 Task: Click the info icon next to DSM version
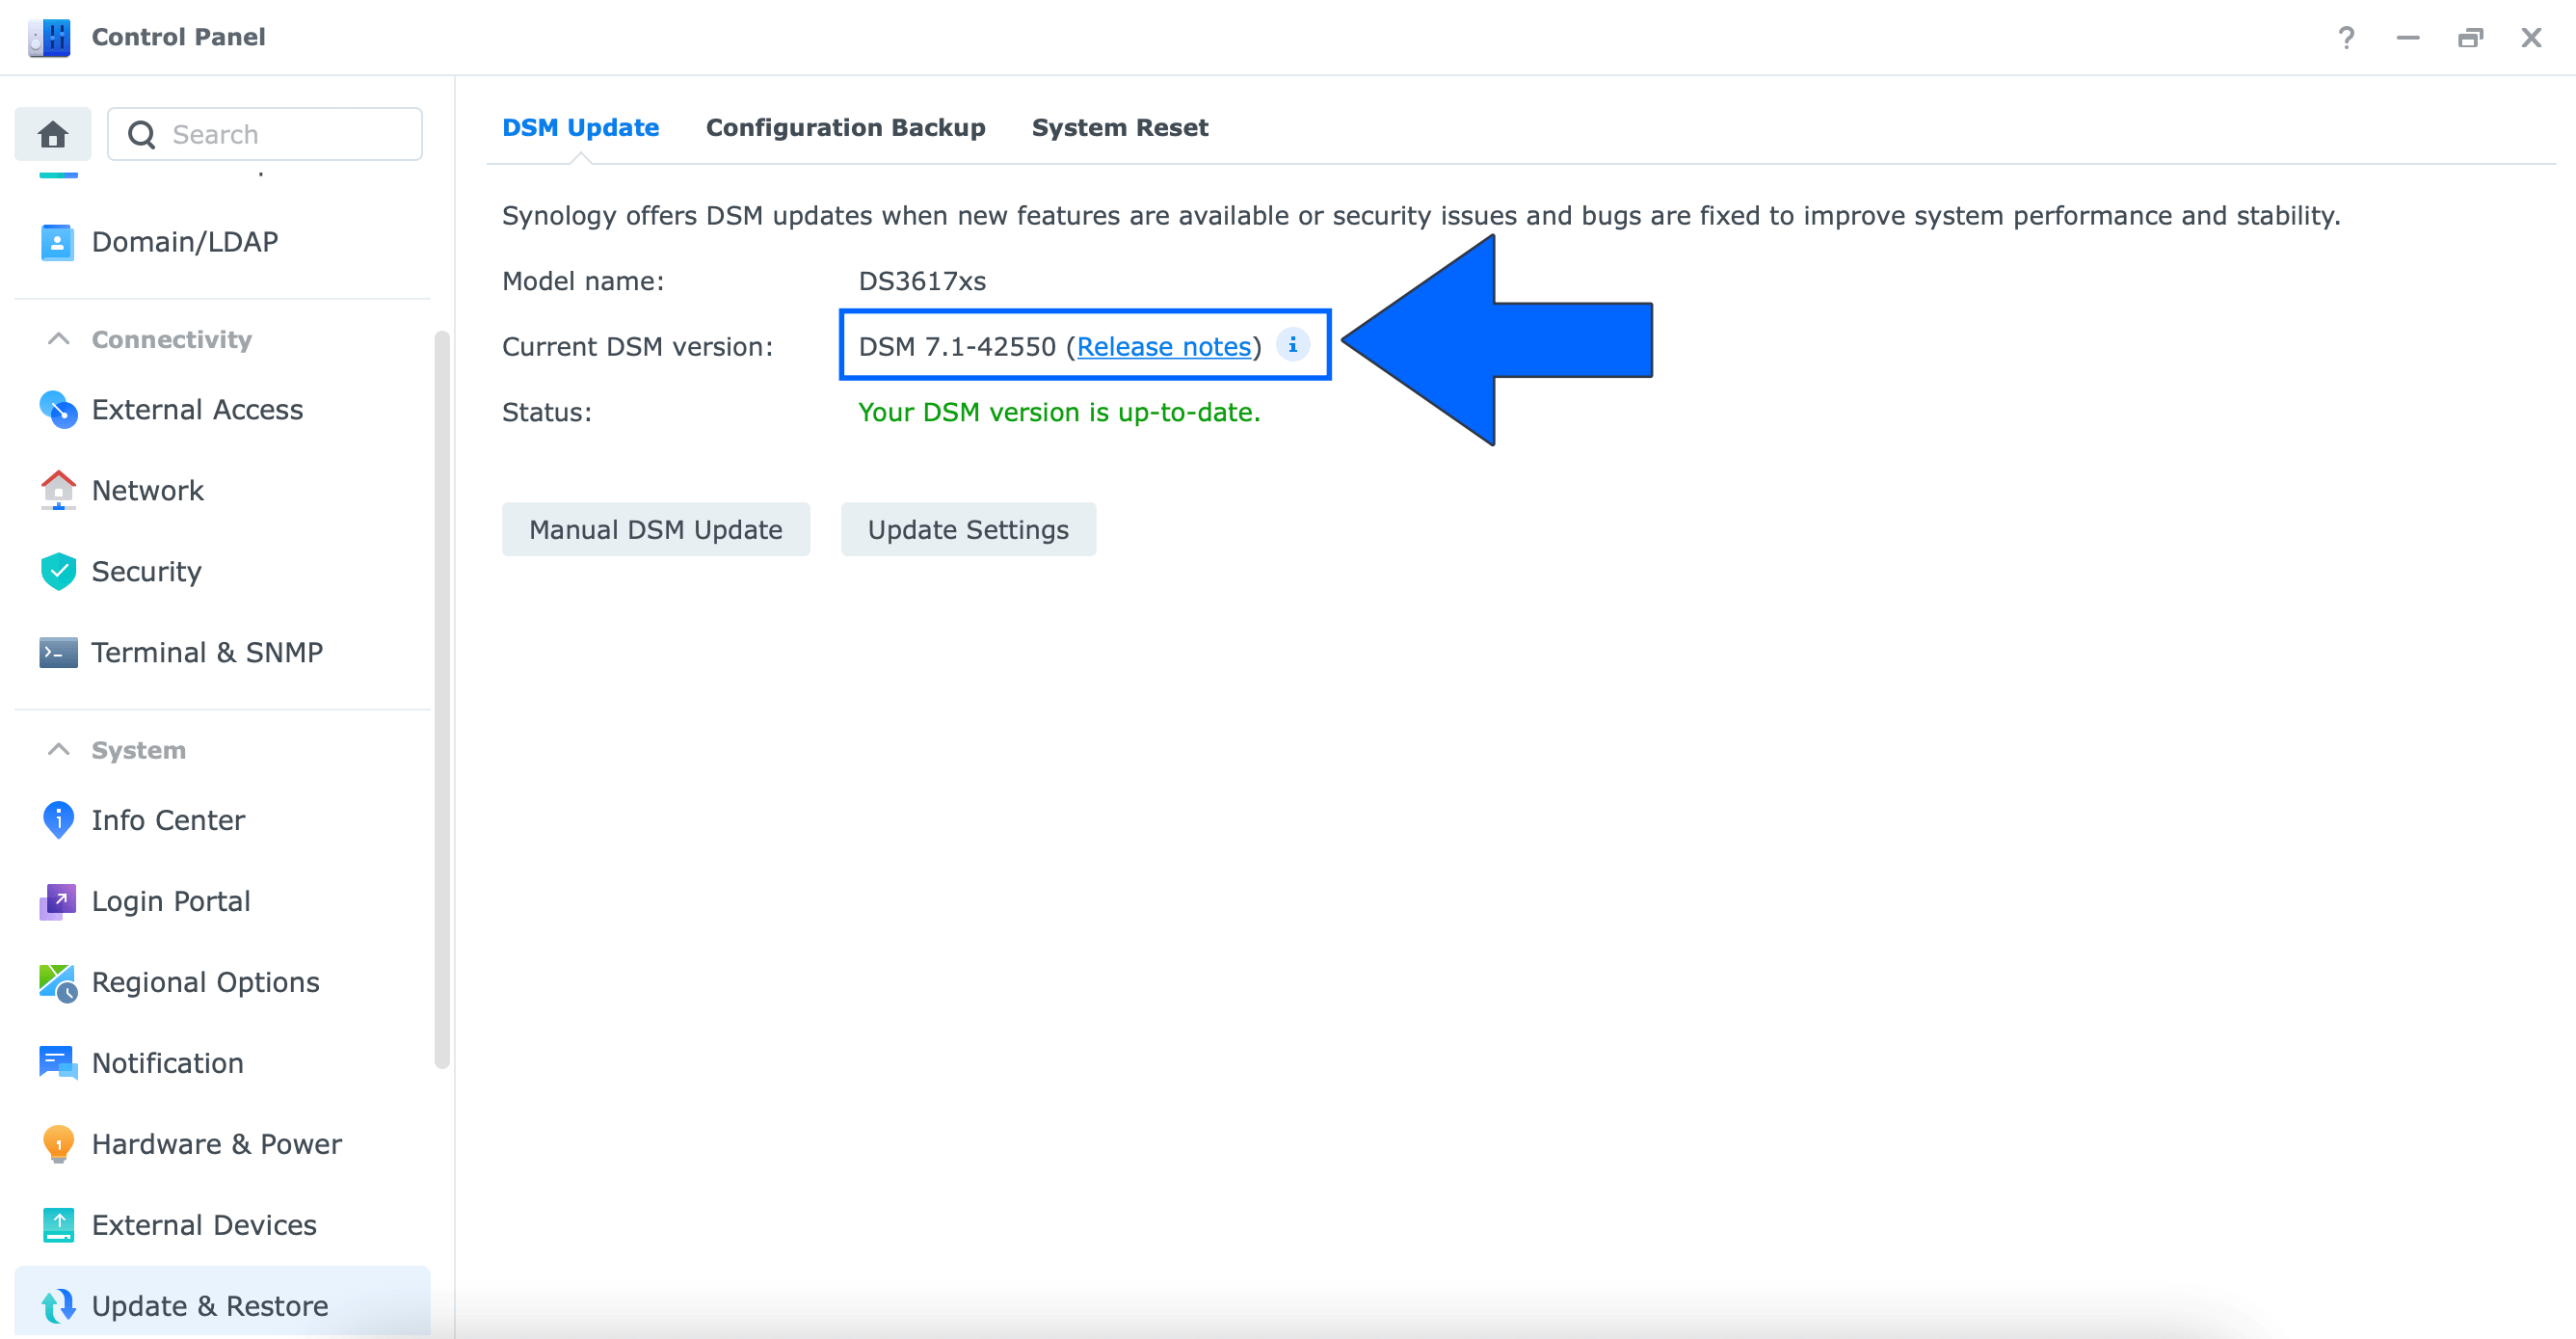coord(1295,346)
